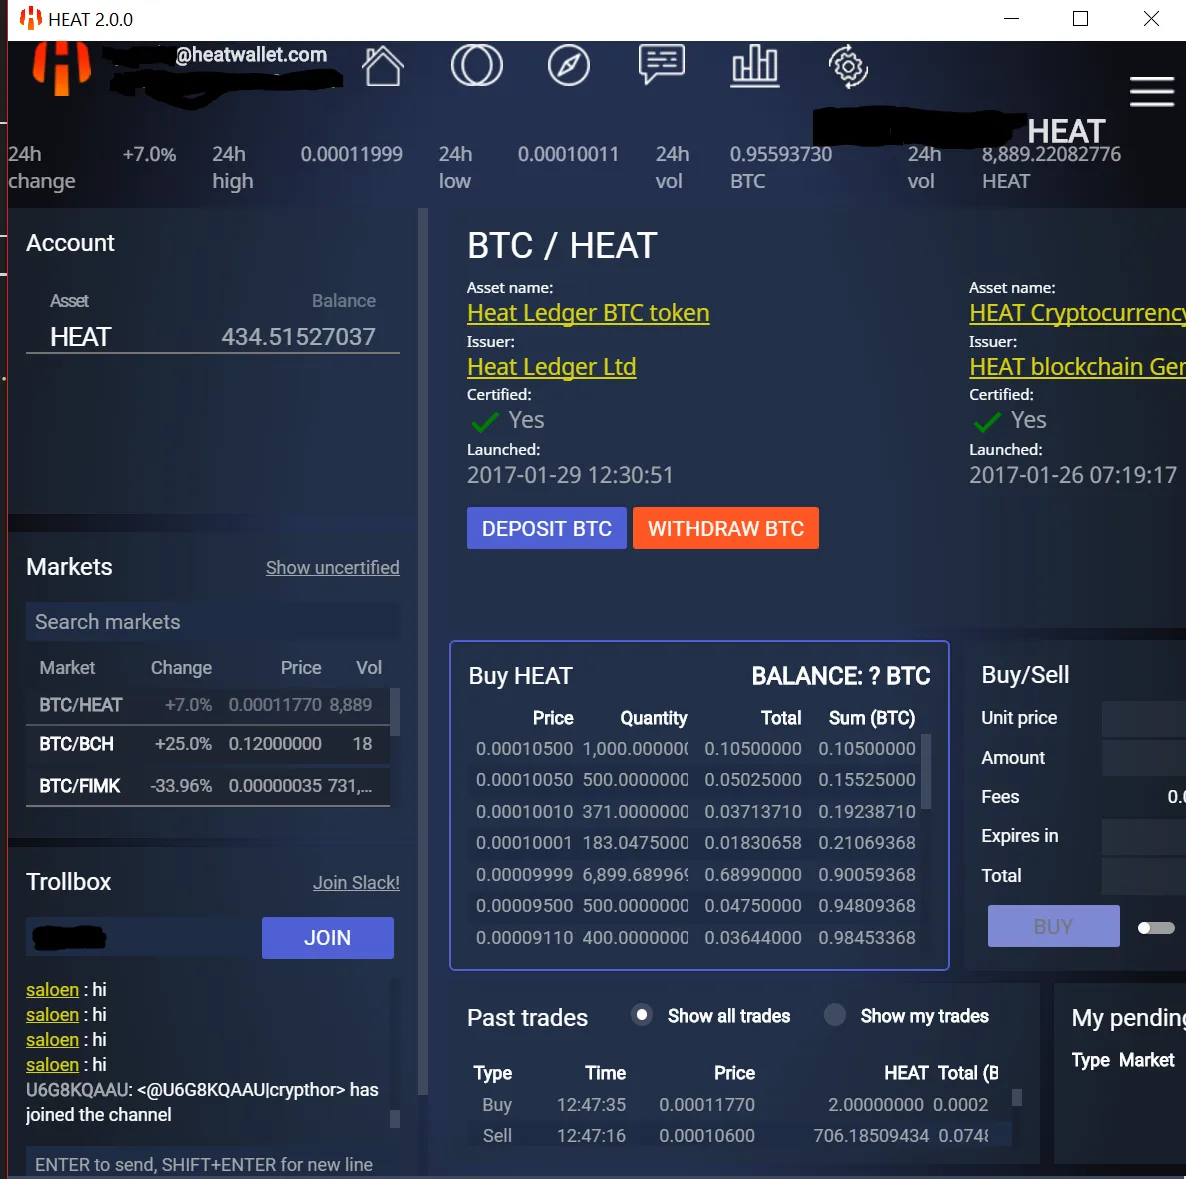Minimize the HEAT 2.0.0 window

point(1011,19)
